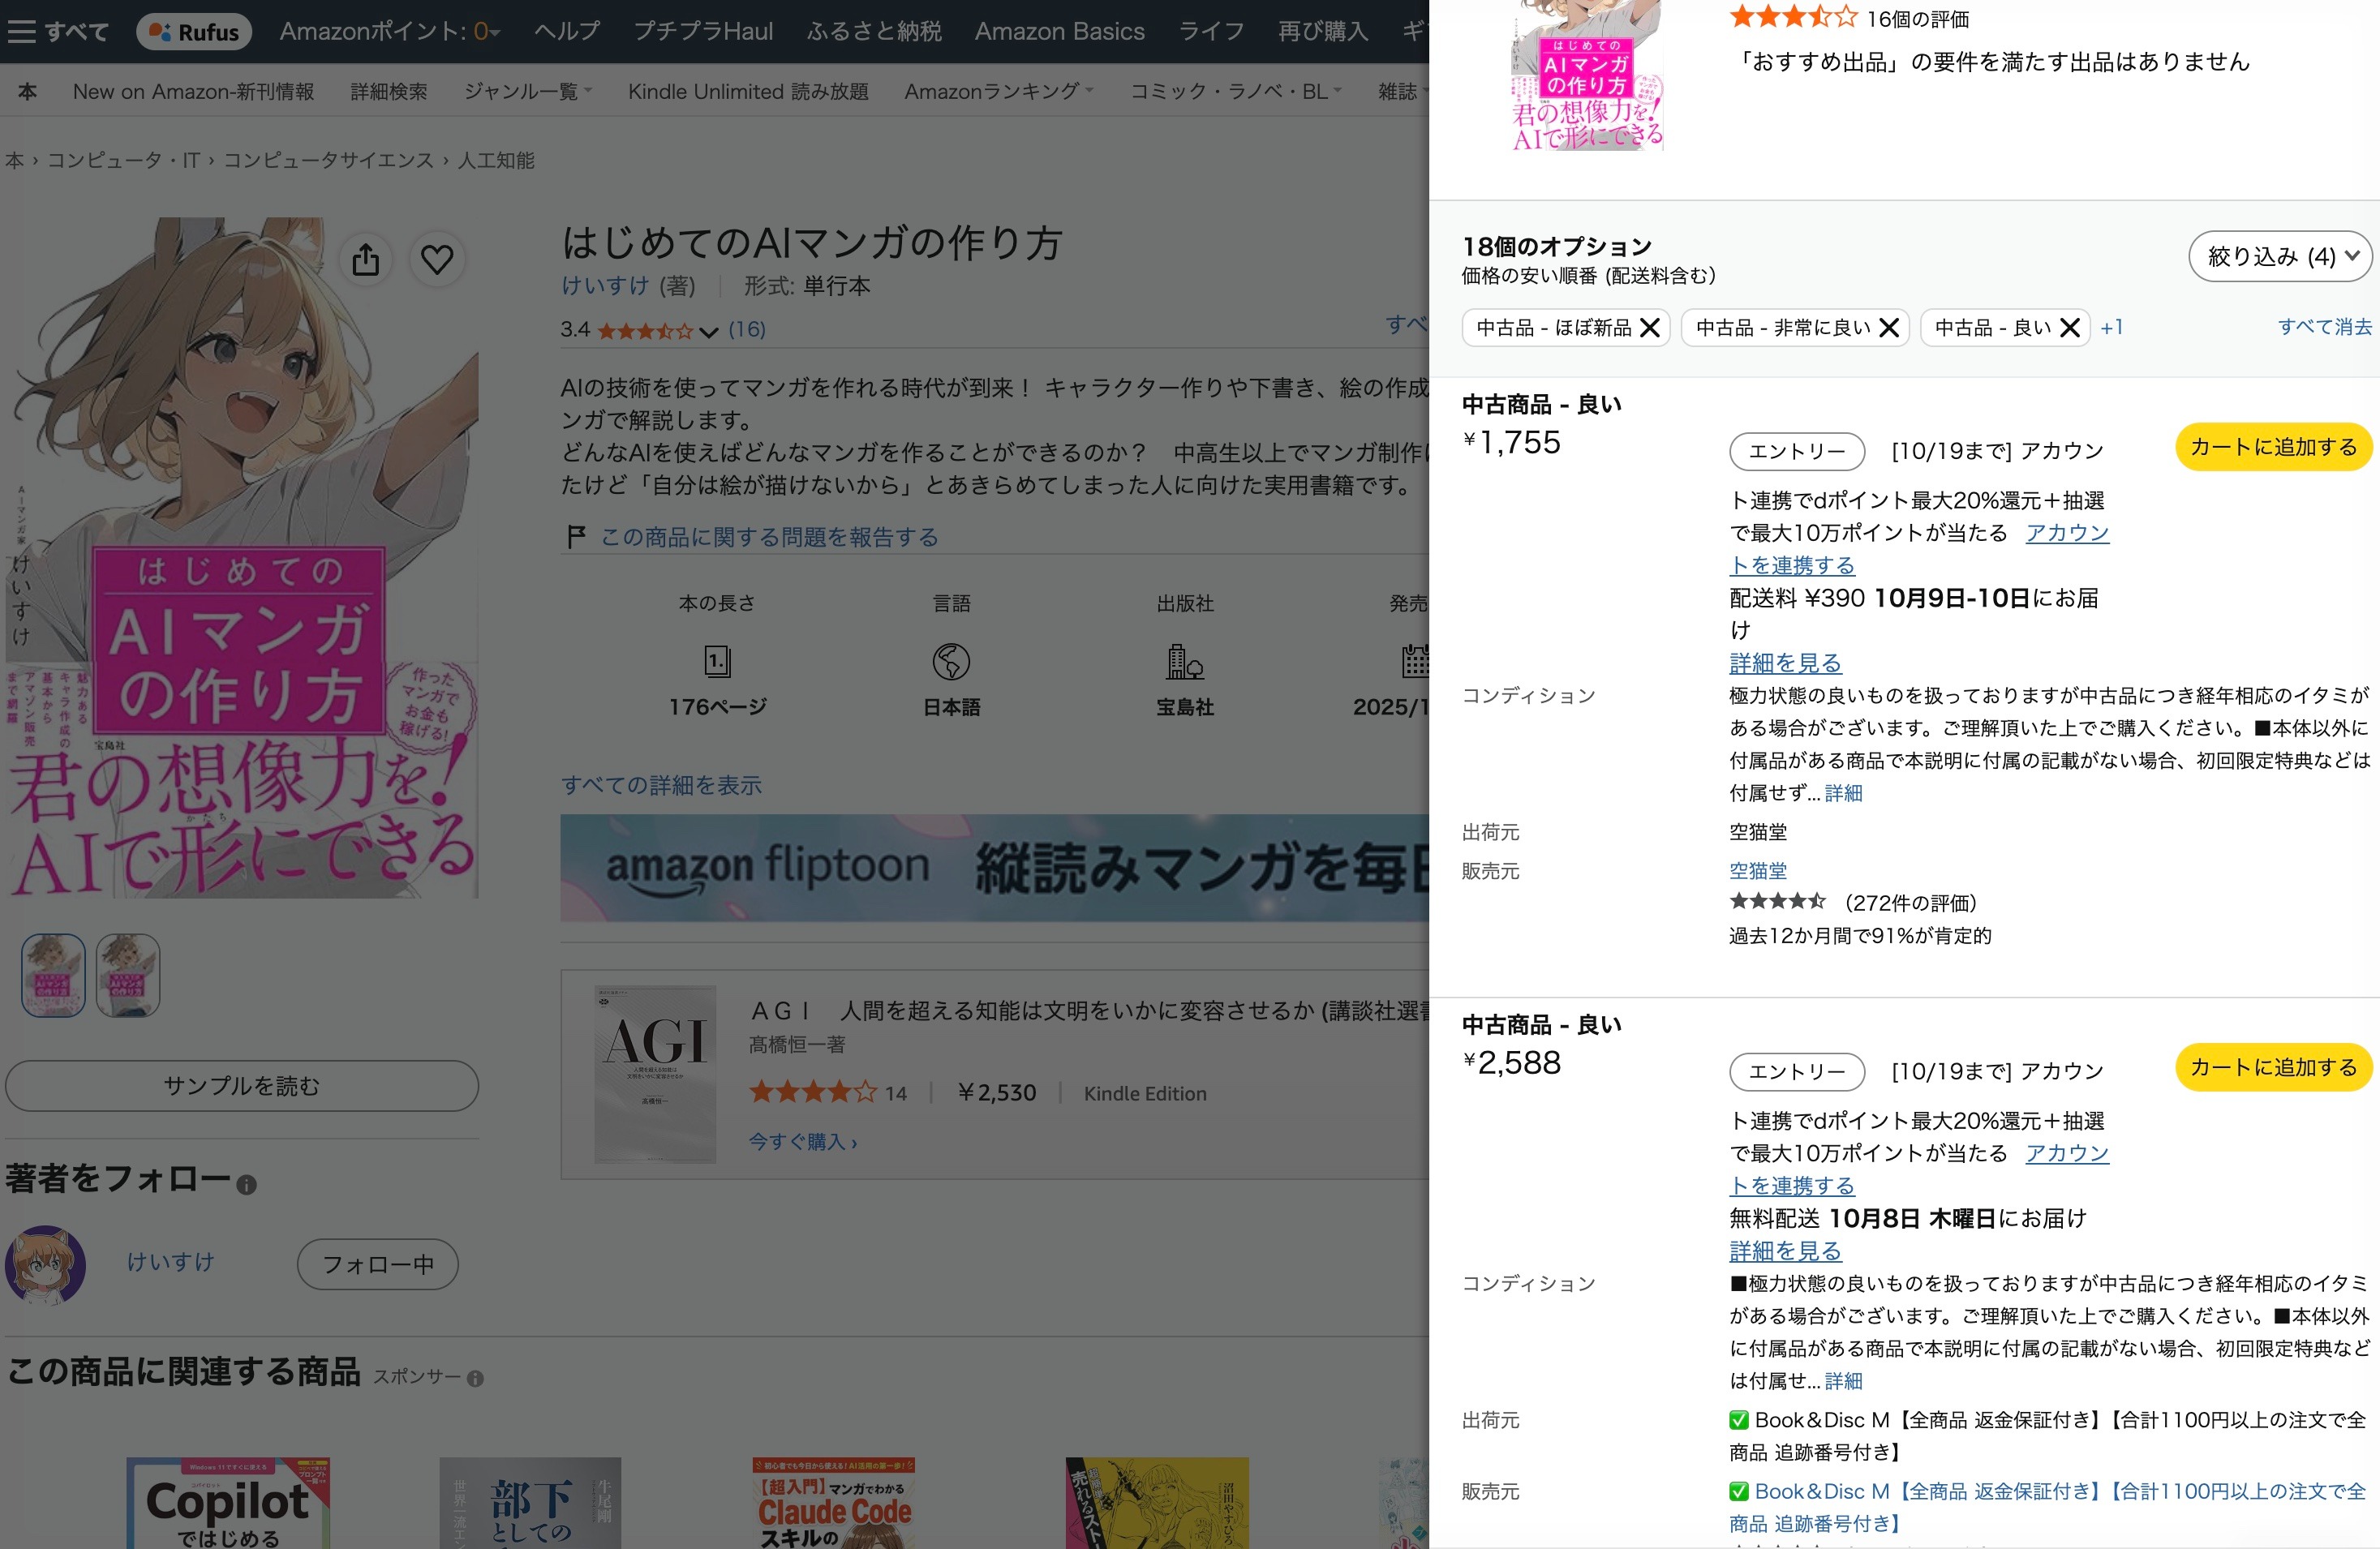This screenshot has width=2380, height=1549.
Task: Click the Rufus assistant button
Action: click(194, 32)
